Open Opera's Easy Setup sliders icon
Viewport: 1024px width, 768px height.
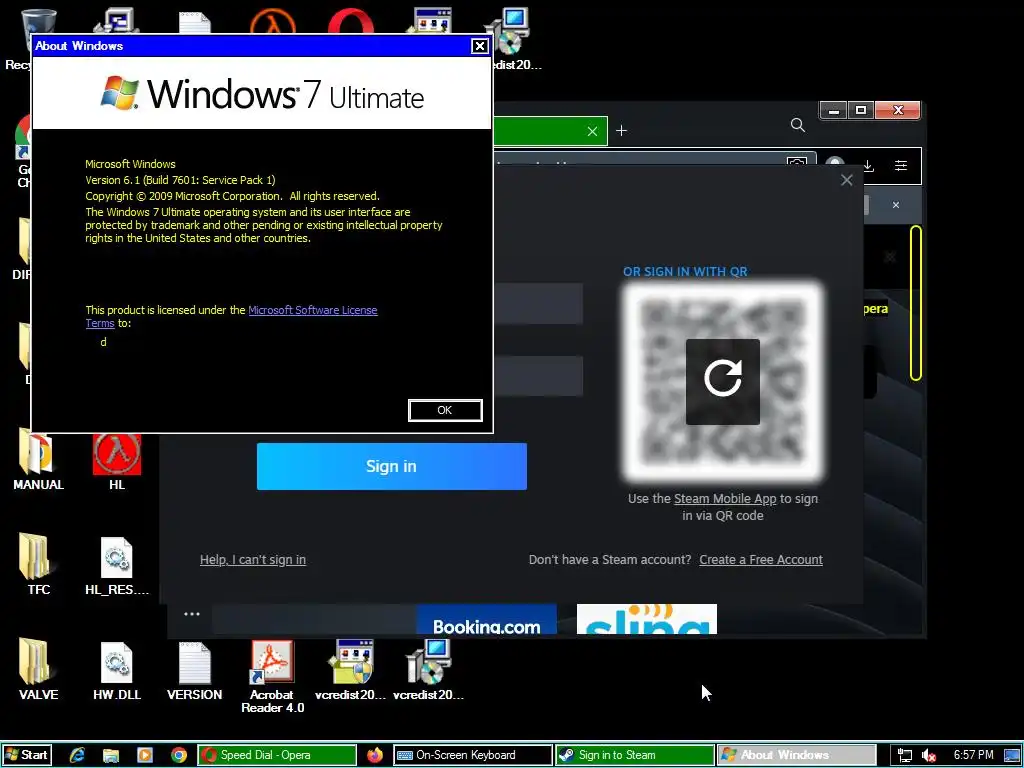pyautogui.click(x=901, y=166)
